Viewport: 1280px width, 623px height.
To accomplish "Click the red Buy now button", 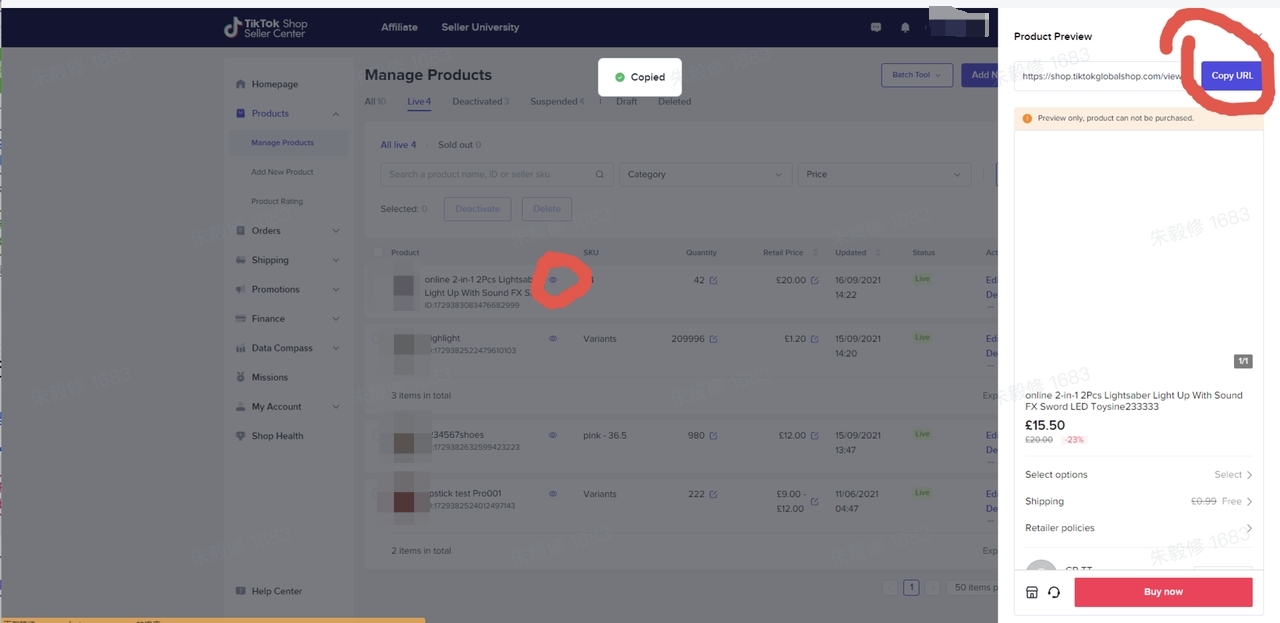I will tap(1163, 592).
